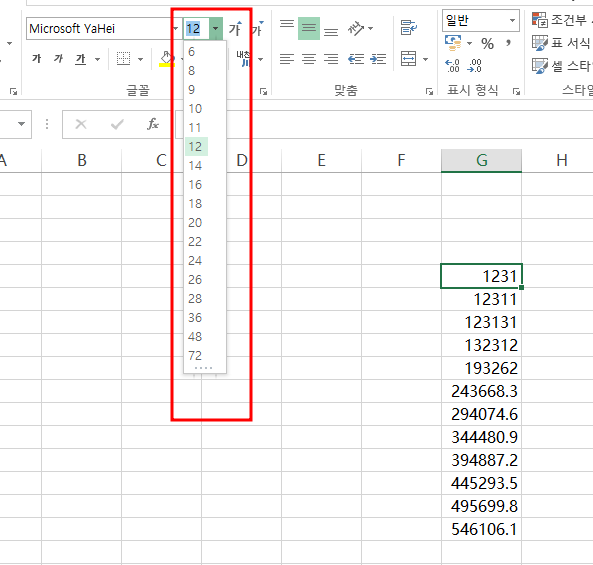
Task: Click the yellow fill color bucket
Action: coord(166,59)
